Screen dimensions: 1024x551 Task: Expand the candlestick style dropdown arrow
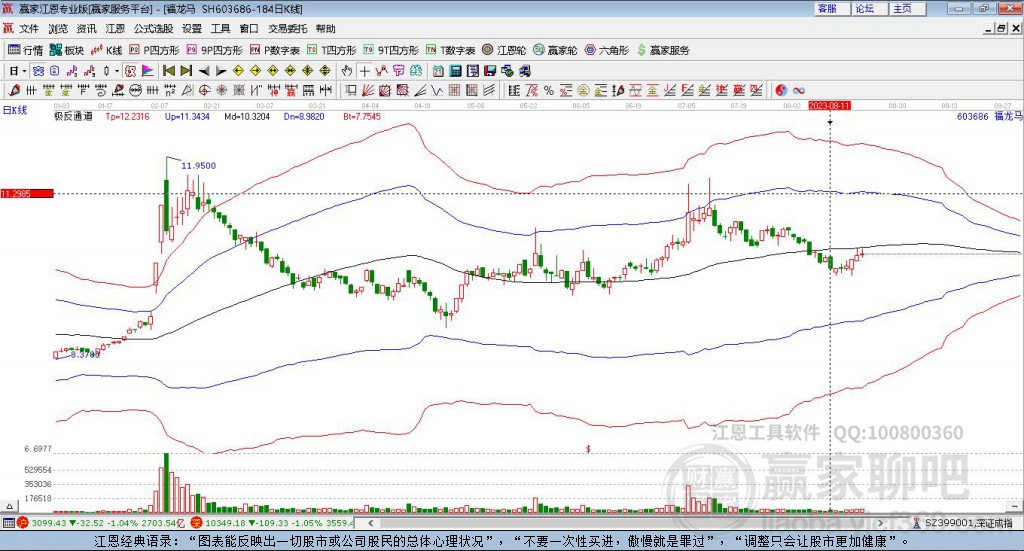point(117,71)
